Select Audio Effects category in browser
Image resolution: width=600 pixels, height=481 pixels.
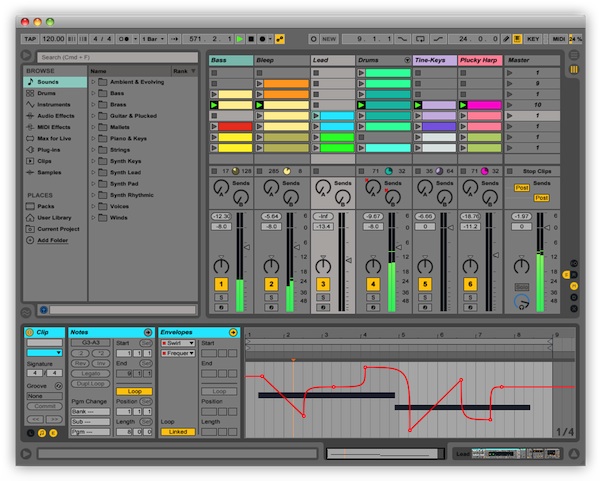[55, 116]
